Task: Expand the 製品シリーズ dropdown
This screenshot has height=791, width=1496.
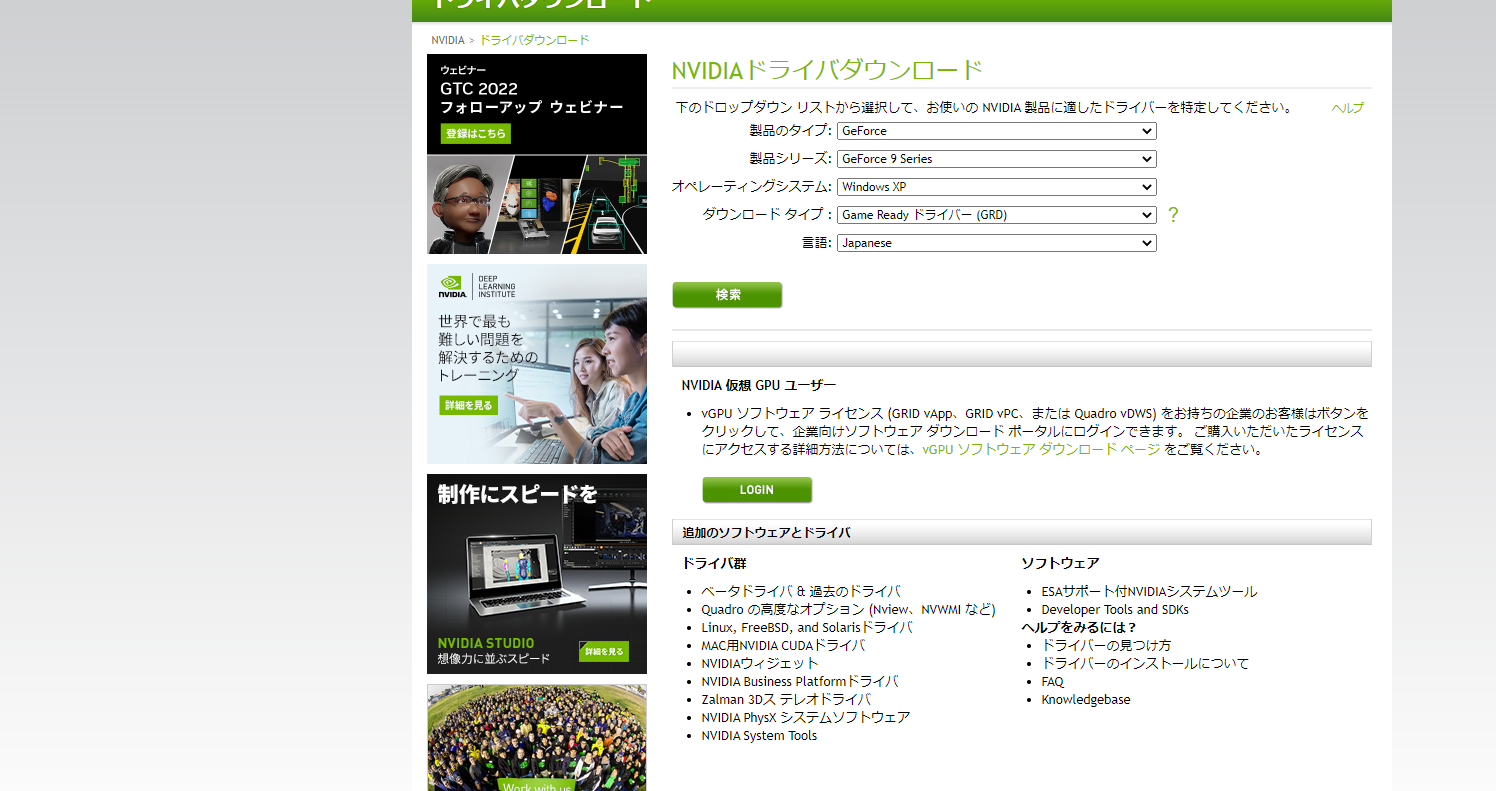Action: coord(996,159)
